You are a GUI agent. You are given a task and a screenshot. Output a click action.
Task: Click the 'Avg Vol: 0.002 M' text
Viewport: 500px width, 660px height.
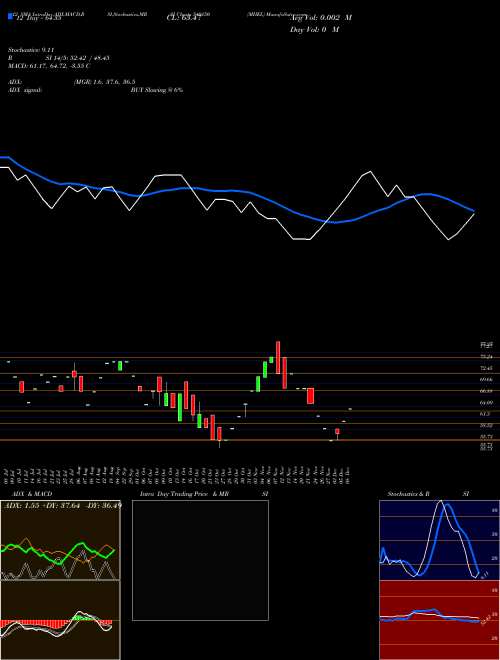[321, 18]
